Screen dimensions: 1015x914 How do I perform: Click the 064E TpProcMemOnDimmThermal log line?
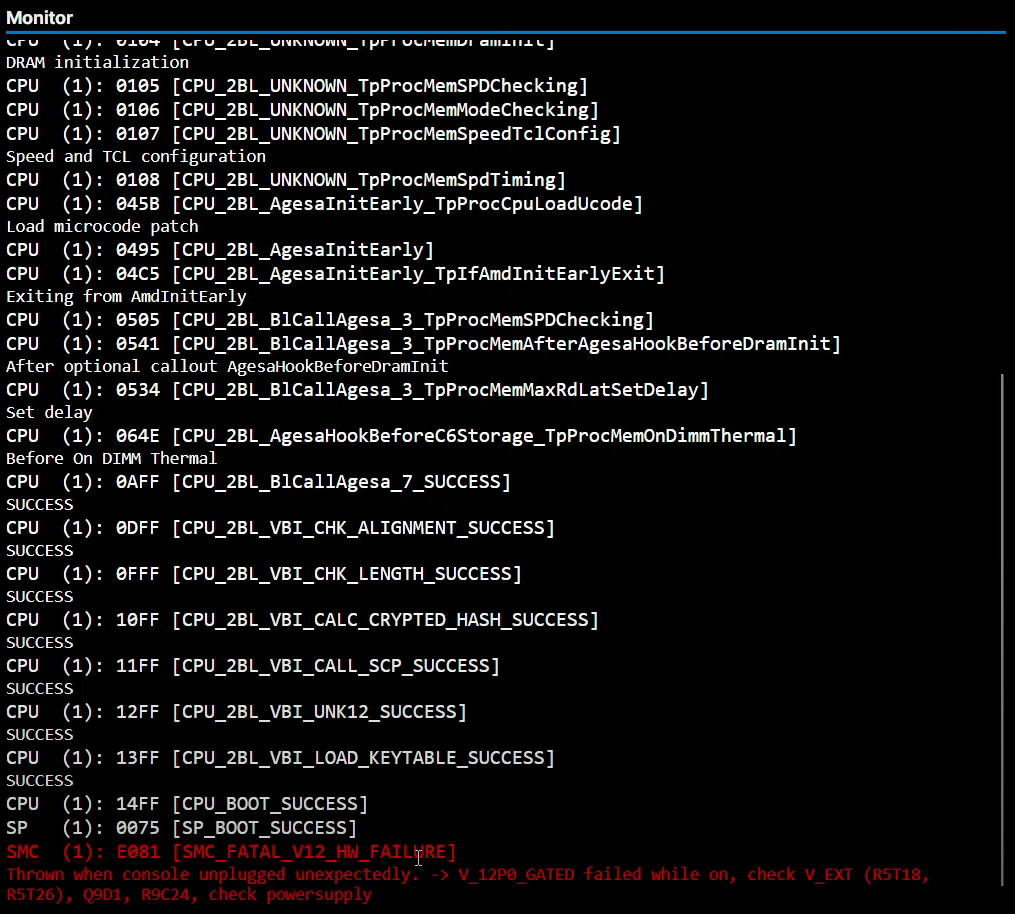401,436
